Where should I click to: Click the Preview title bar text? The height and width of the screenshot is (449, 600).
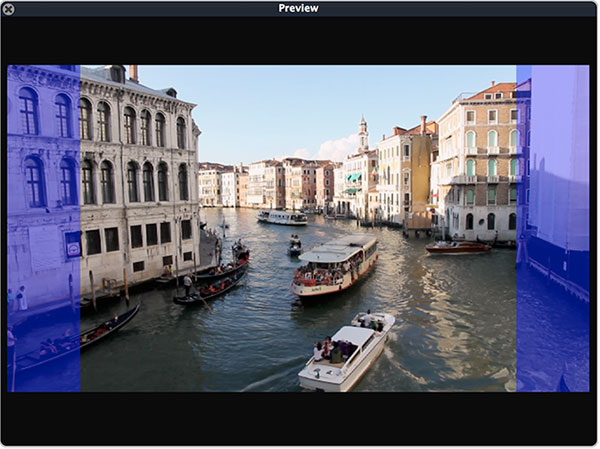pyautogui.click(x=298, y=8)
